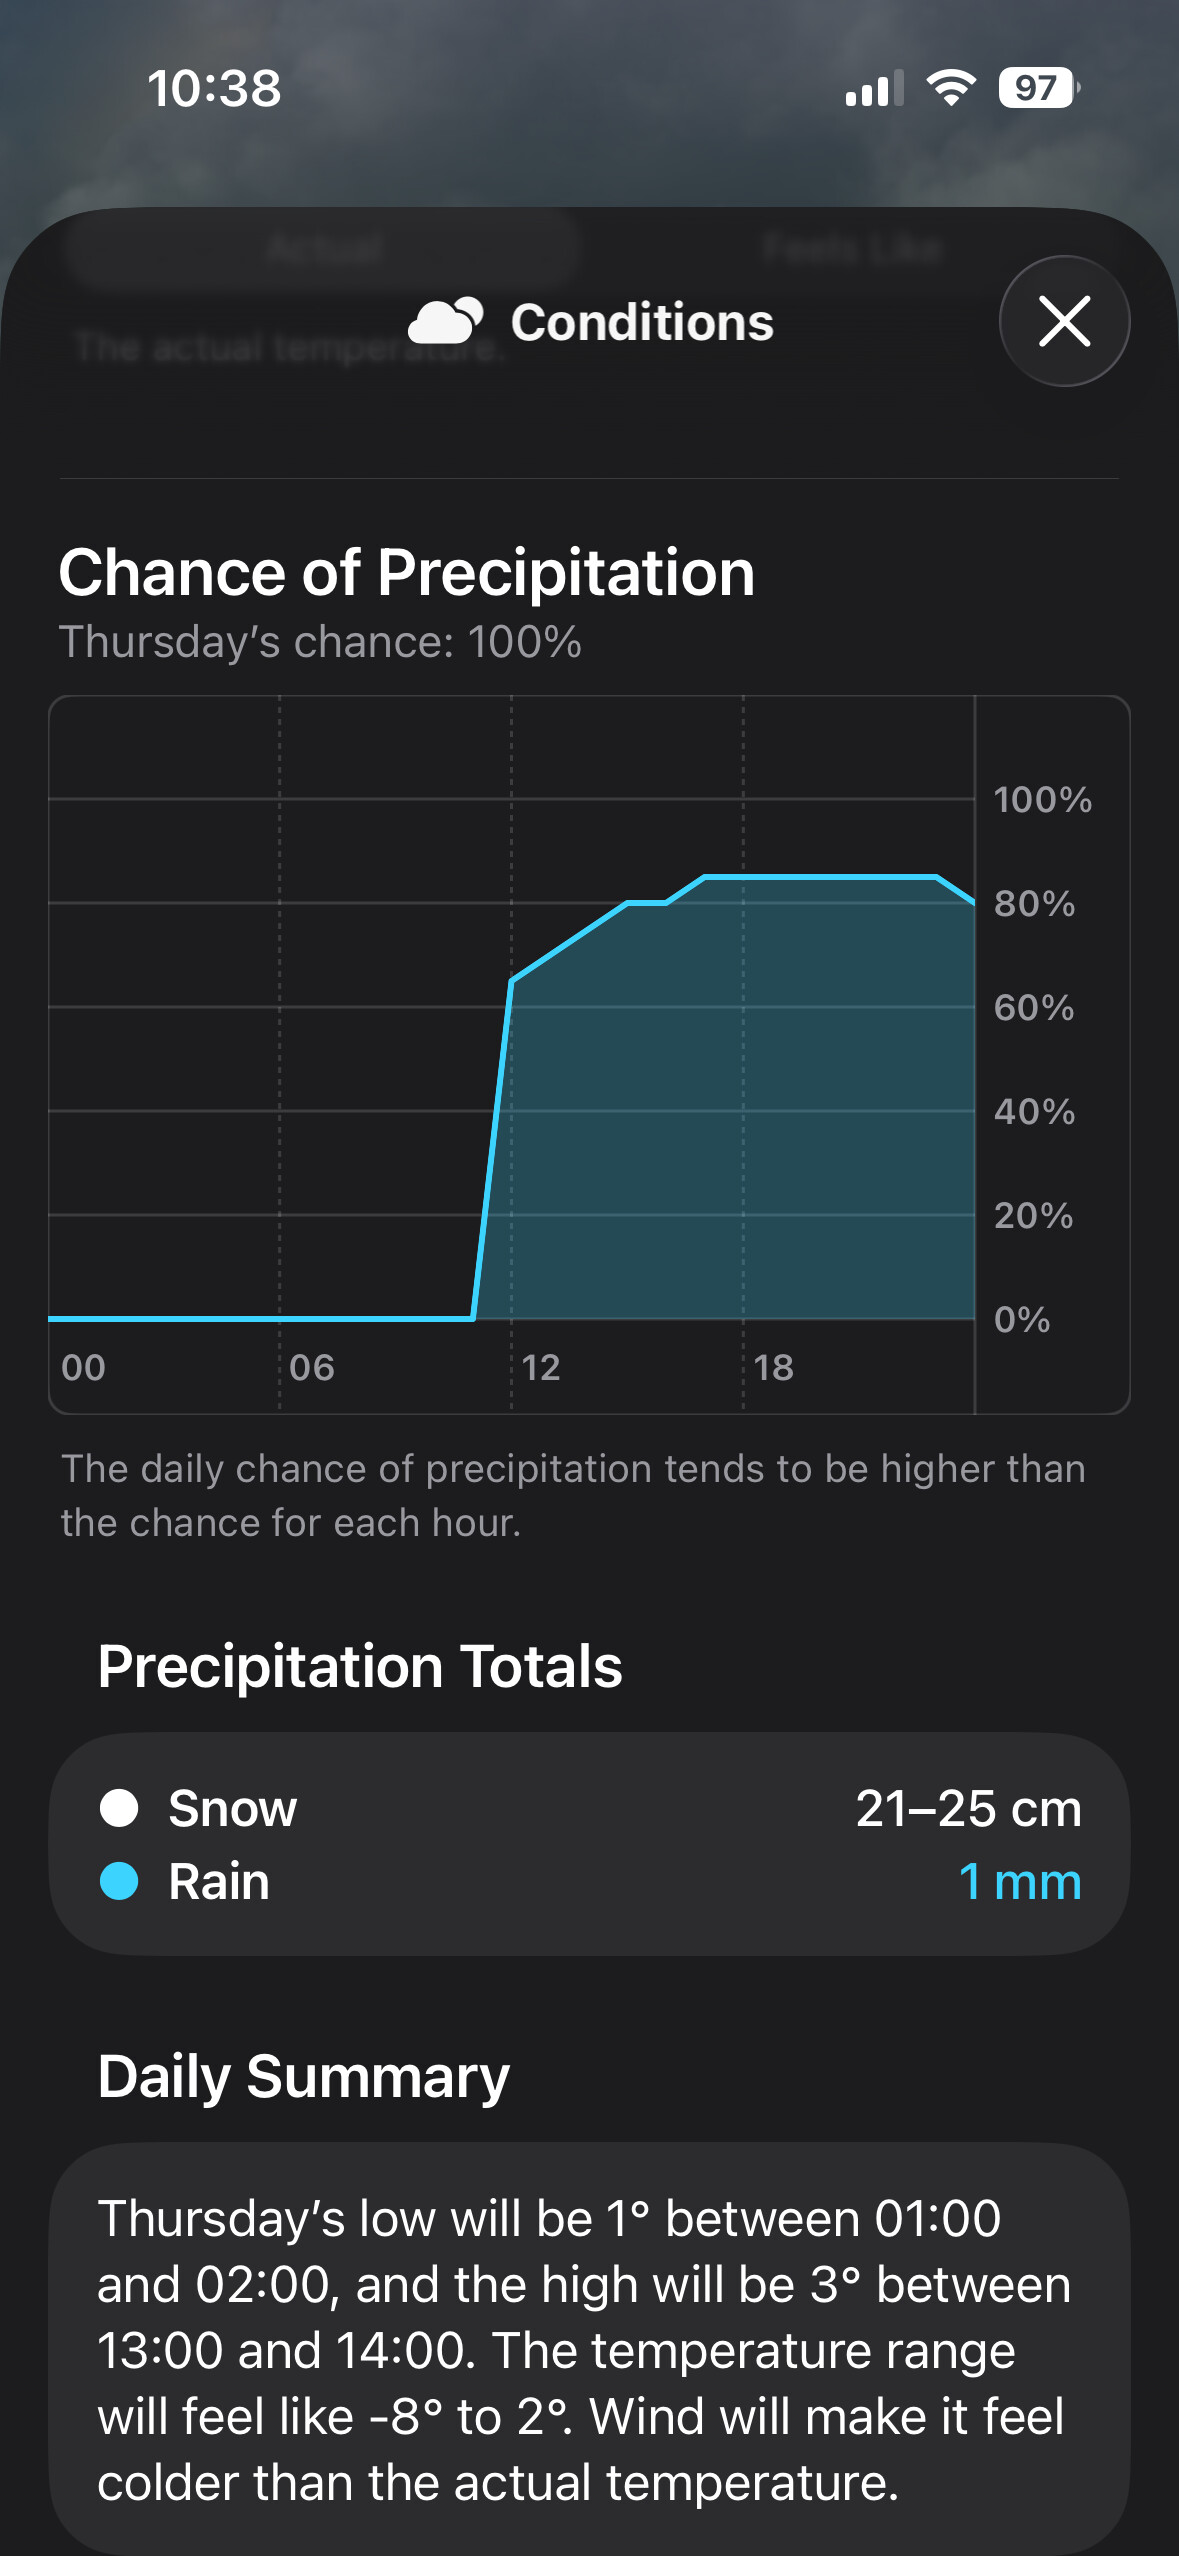Select the Rain 1 mm total
1179x2556 pixels.
(x=1019, y=1881)
